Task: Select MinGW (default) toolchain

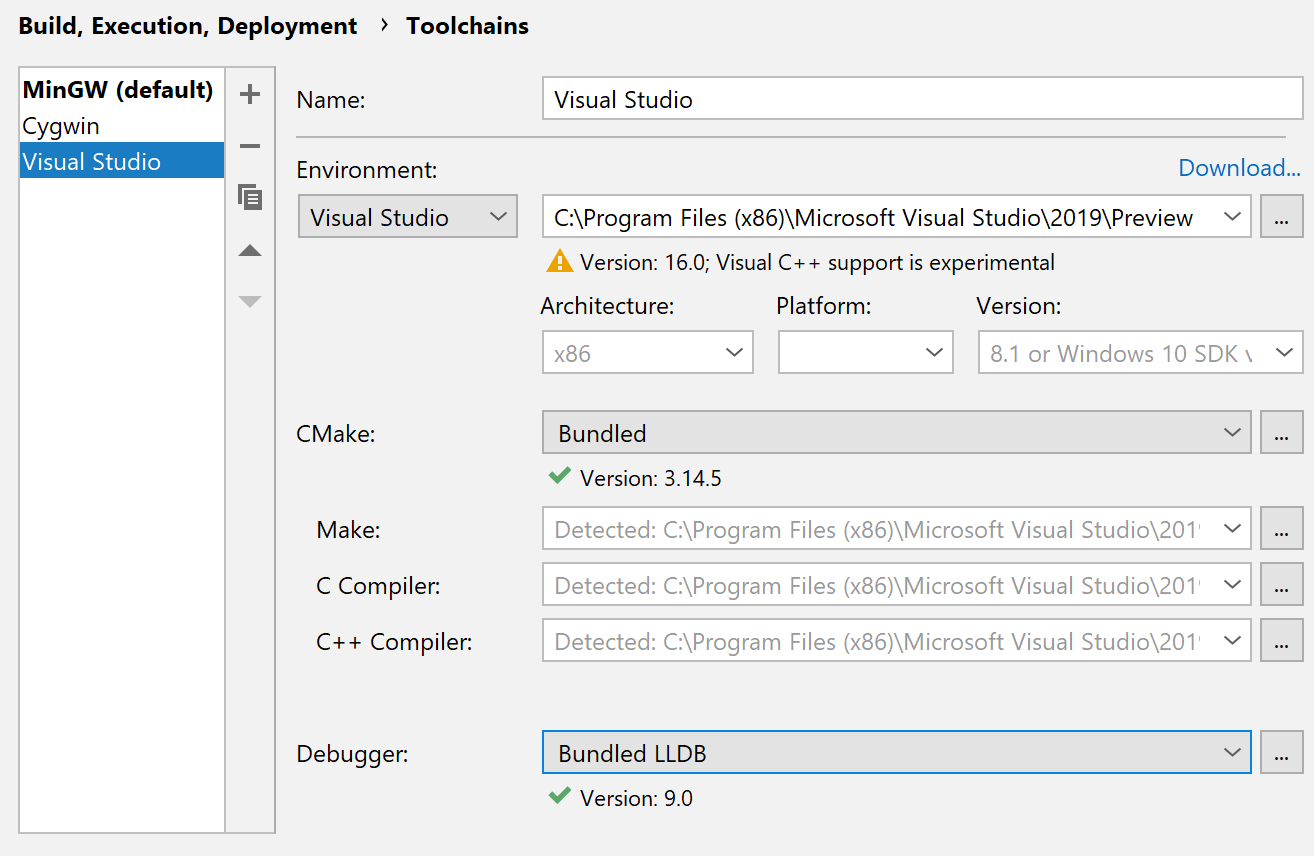Action: (x=122, y=90)
